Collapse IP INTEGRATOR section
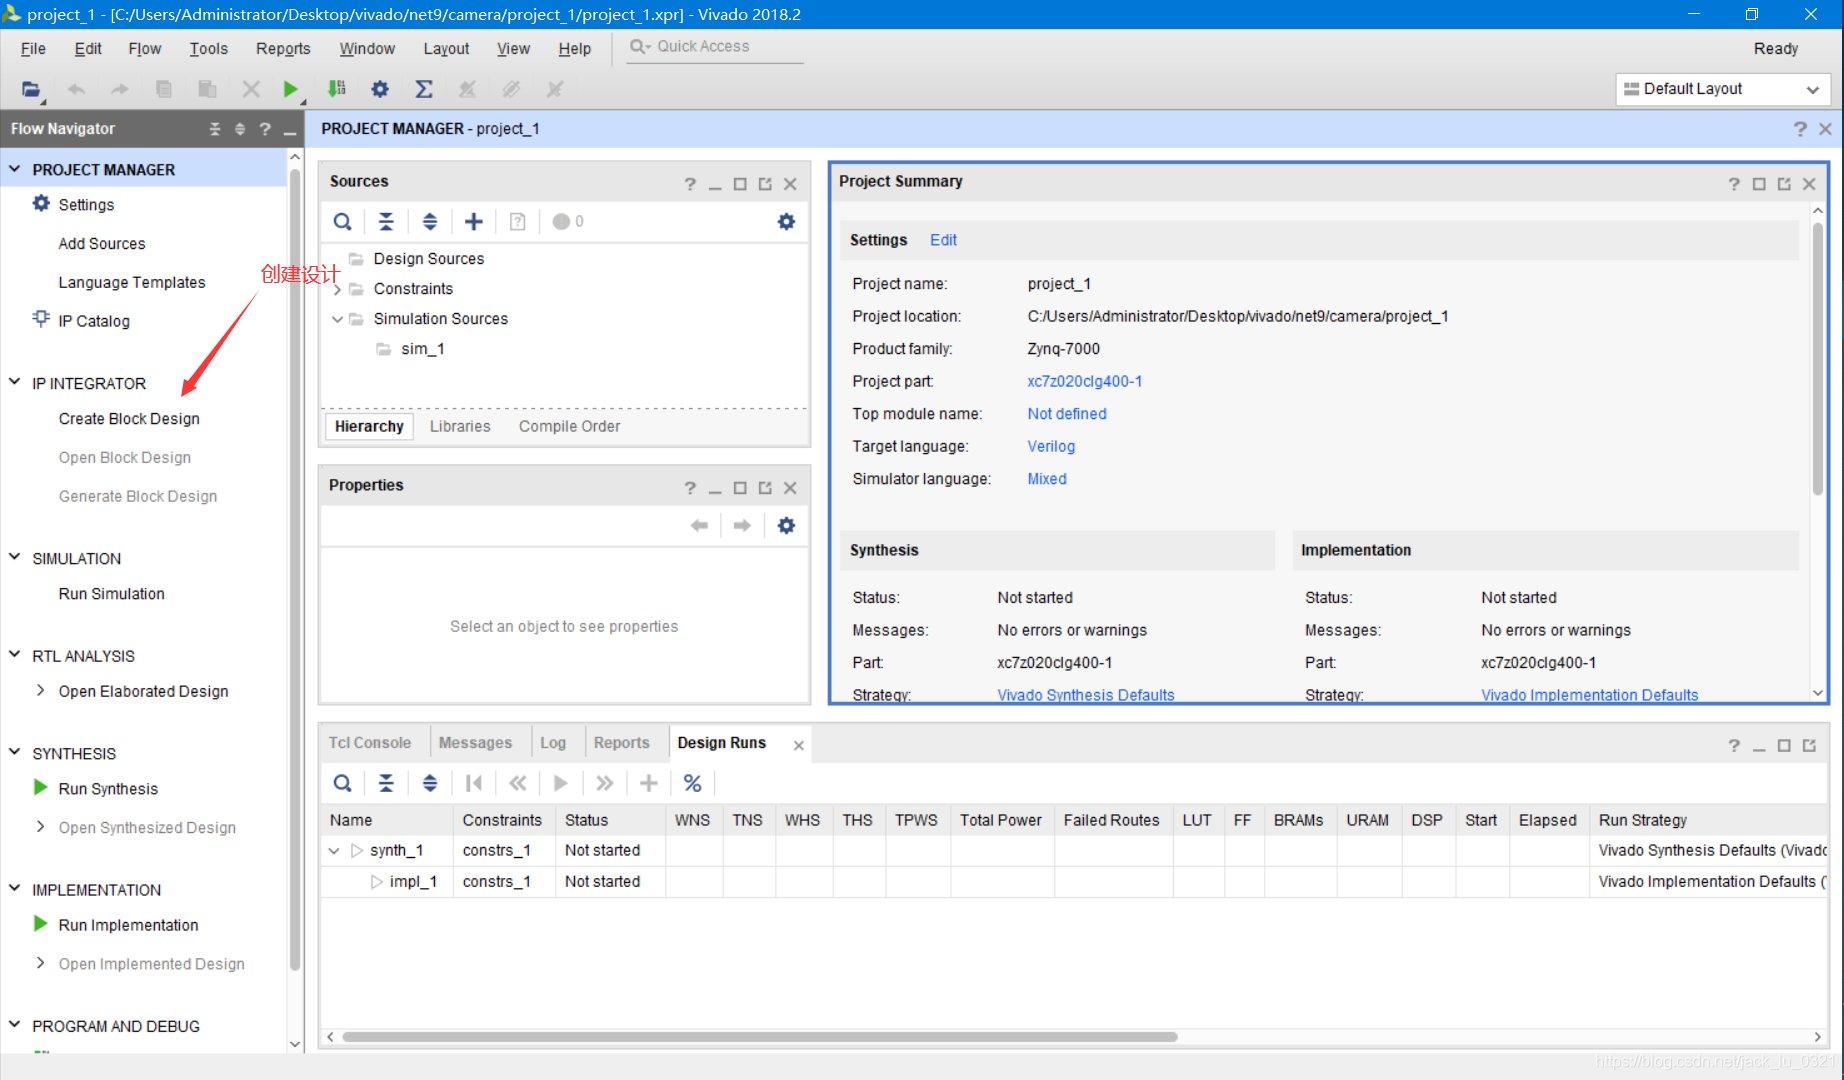 click(x=15, y=382)
